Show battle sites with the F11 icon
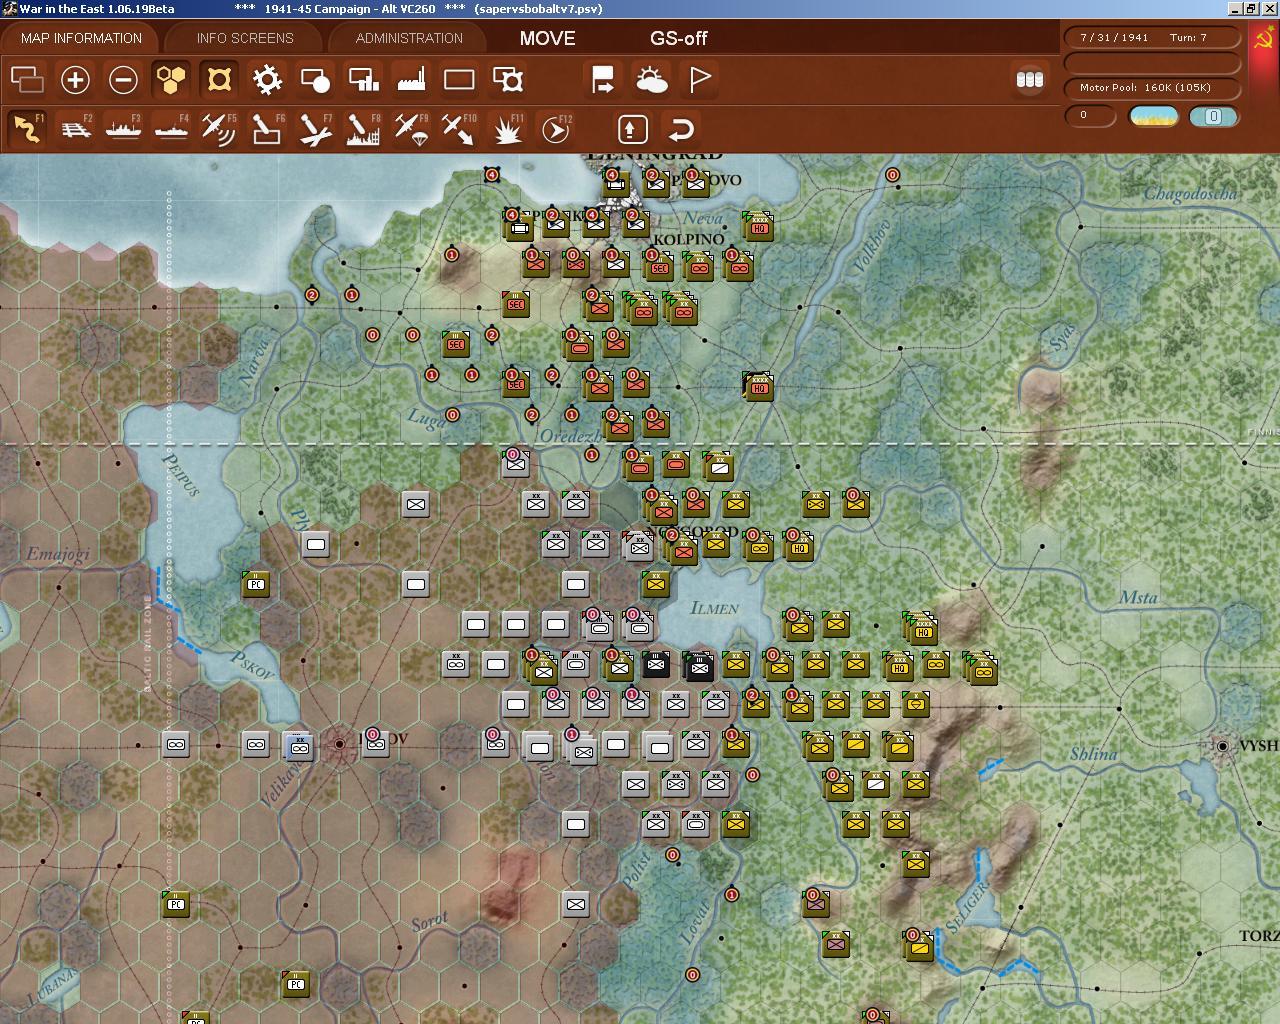This screenshot has height=1024, width=1280. [x=507, y=129]
